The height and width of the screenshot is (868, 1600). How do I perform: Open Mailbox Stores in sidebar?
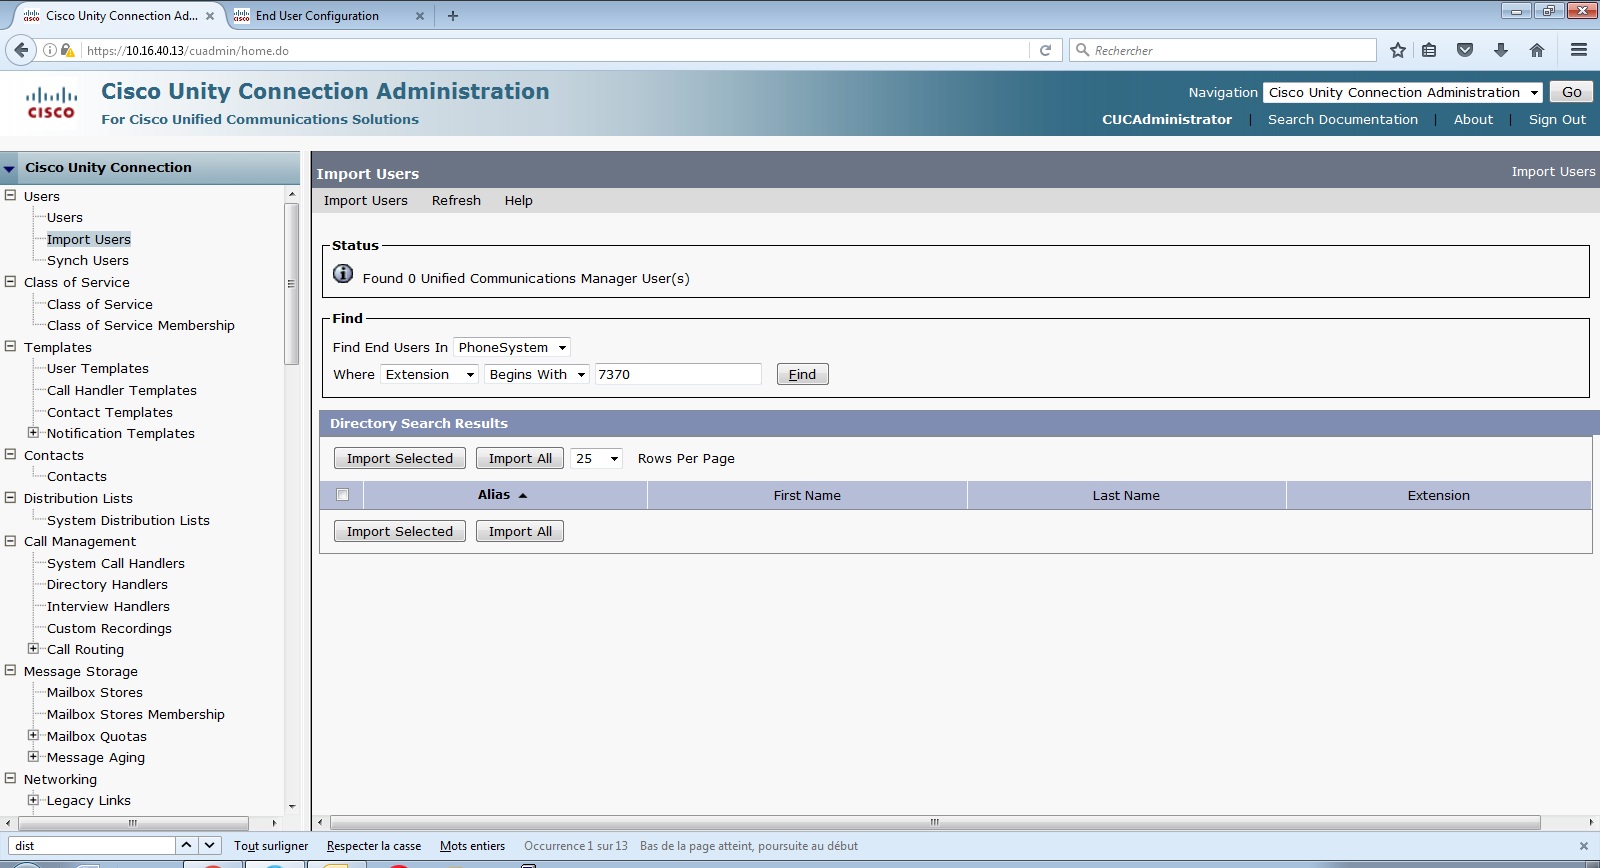click(x=95, y=692)
